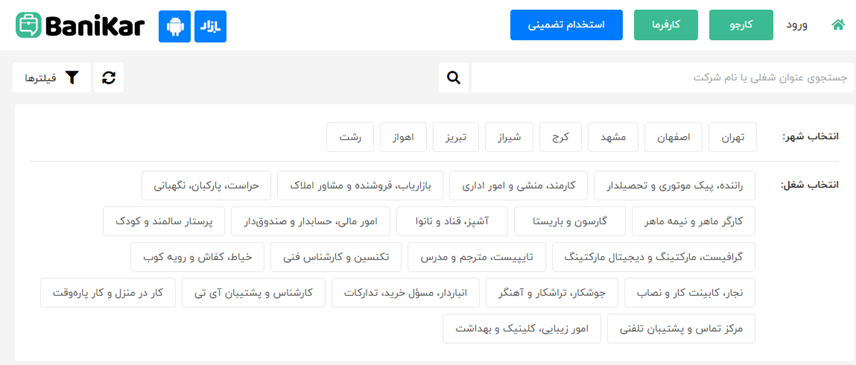Choose job جوشکار، تراشکار و آهنگر
Screen dimensions: 856x365
[552, 293]
